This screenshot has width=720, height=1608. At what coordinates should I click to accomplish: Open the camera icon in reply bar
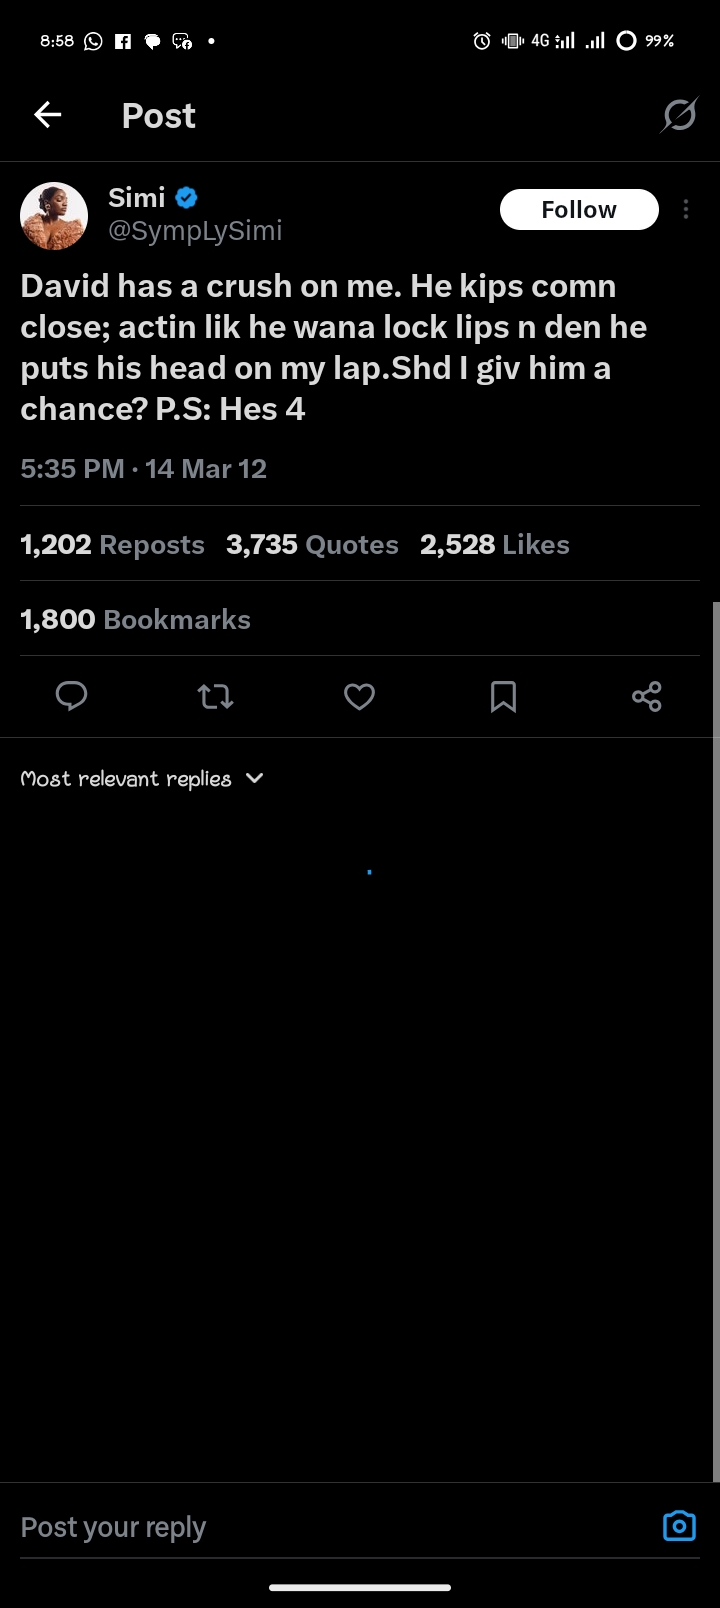[679, 1526]
